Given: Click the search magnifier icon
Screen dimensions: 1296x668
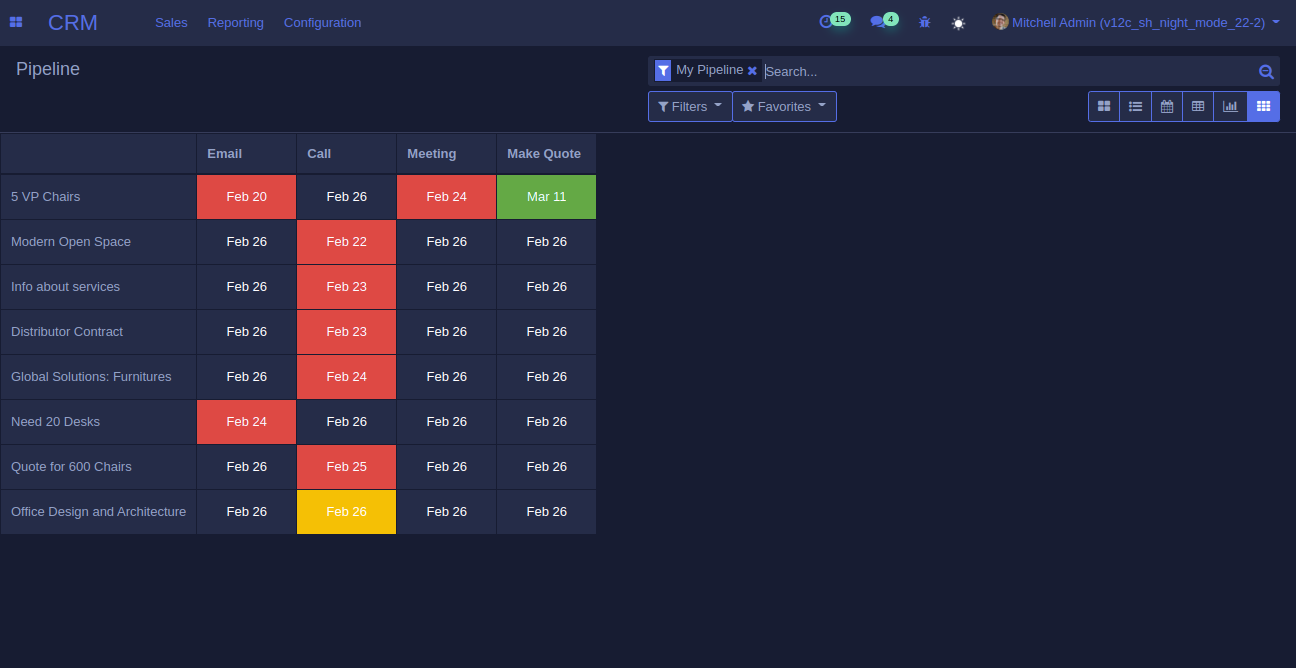Looking at the screenshot, I should (x=1266, y=71).
